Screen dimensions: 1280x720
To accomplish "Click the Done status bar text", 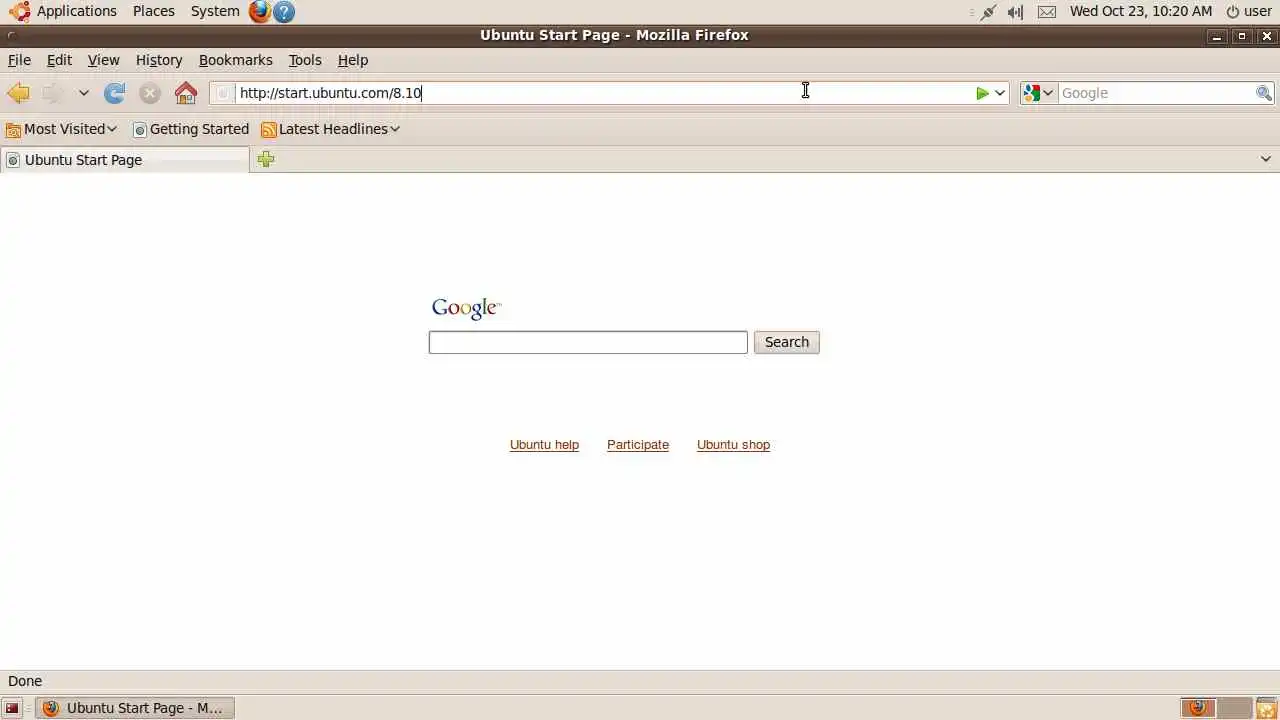I will pyautogui.click(x=25, y=681).
